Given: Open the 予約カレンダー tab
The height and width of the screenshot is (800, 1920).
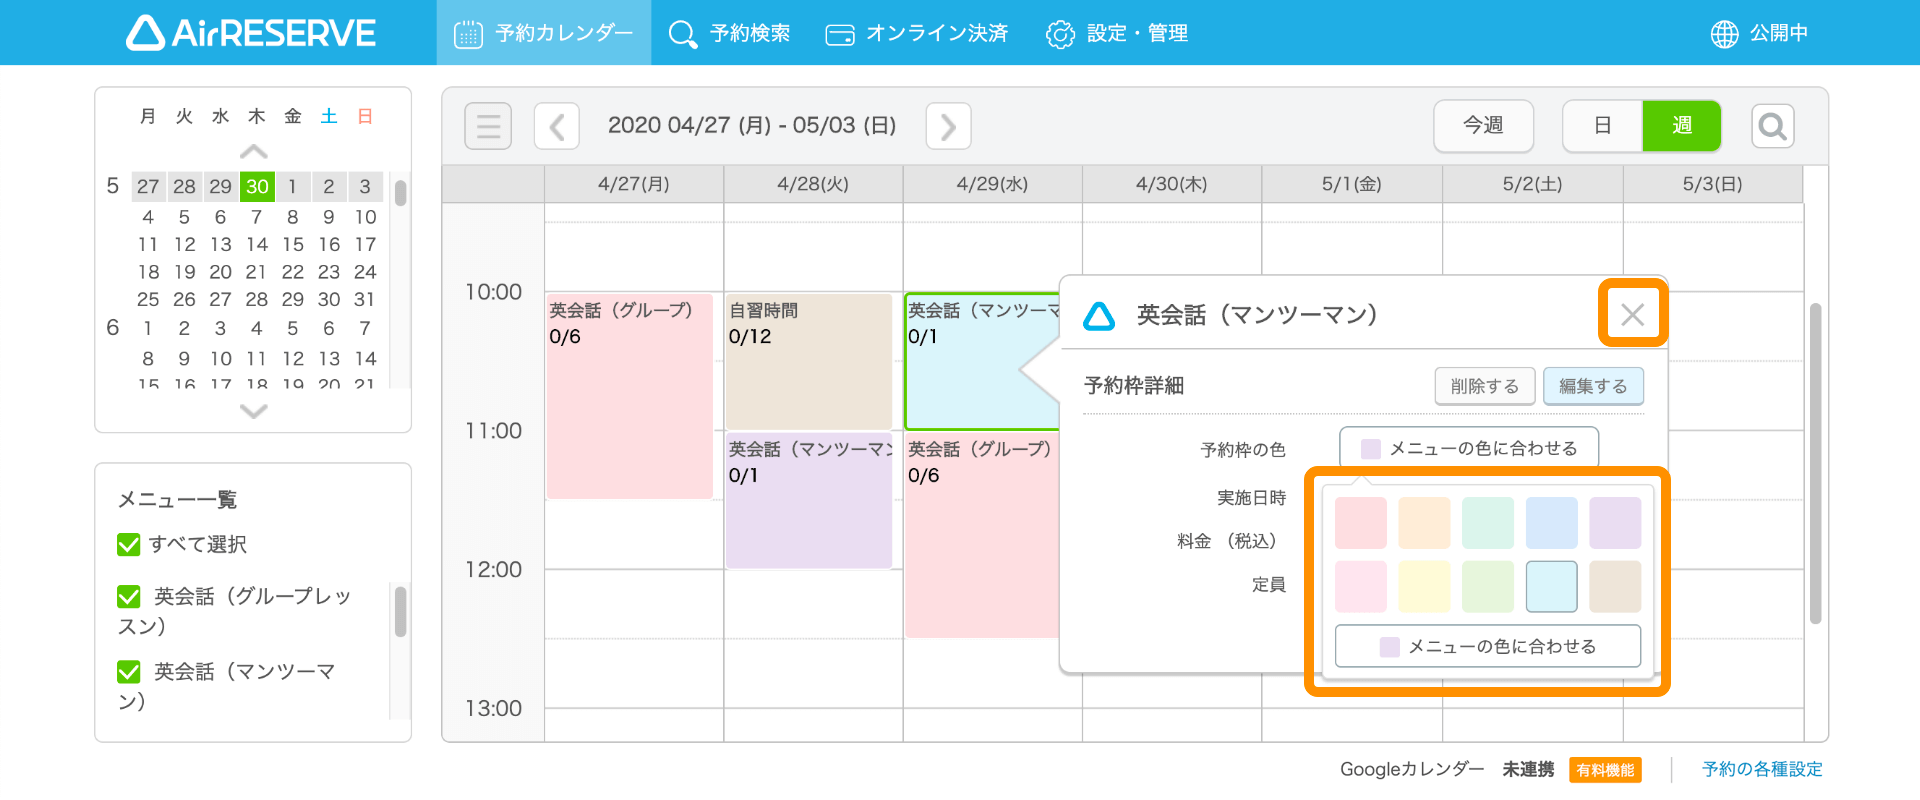Looking at the screenshot, I should (543, 33).
